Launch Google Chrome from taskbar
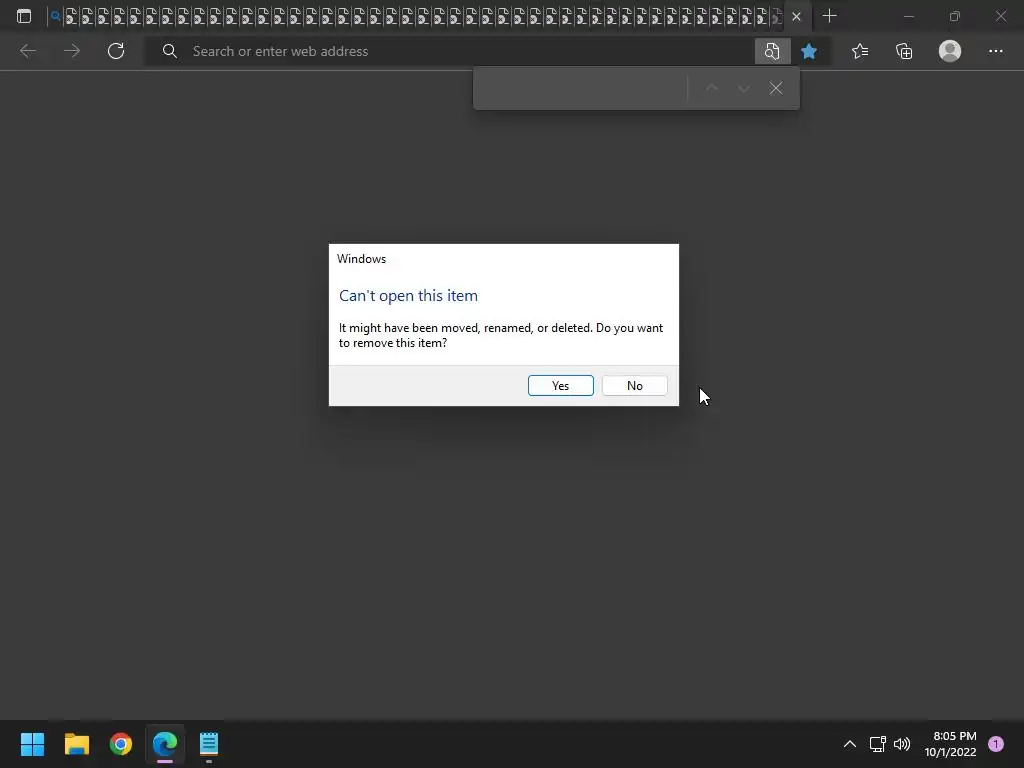 (121, 744)
